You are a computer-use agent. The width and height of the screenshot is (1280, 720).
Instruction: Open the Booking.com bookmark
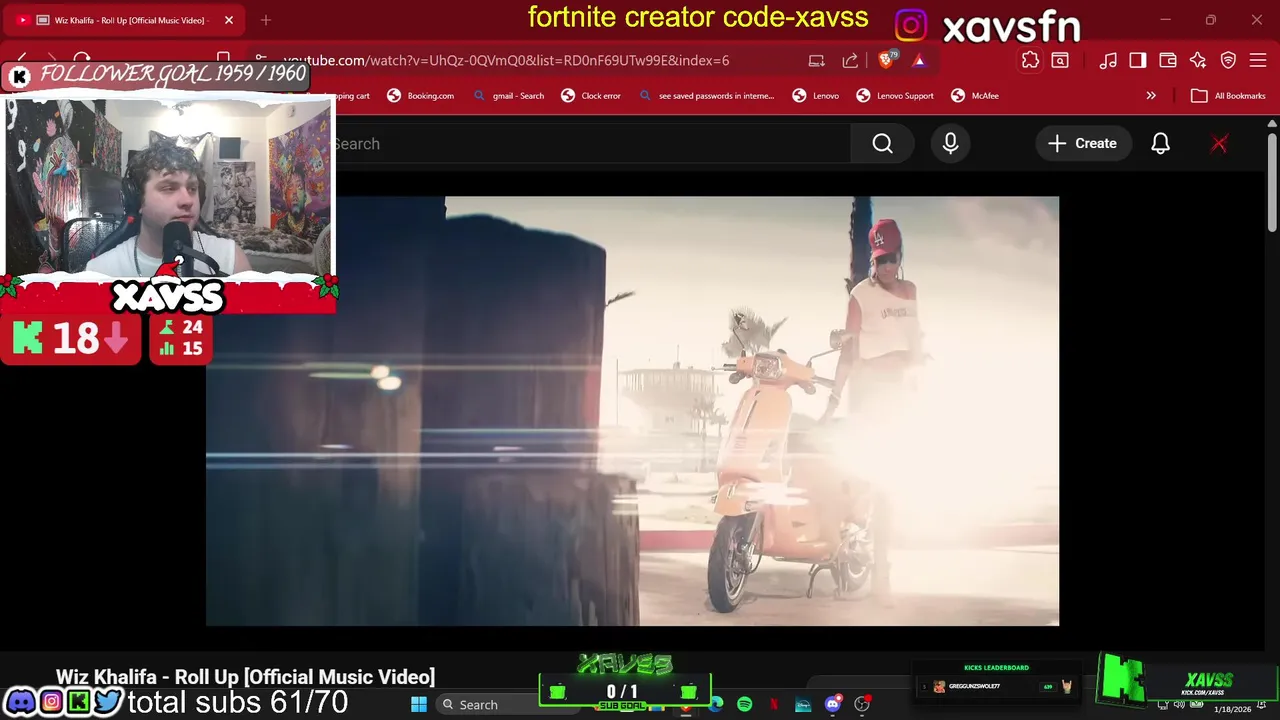[x=421, y=96]
